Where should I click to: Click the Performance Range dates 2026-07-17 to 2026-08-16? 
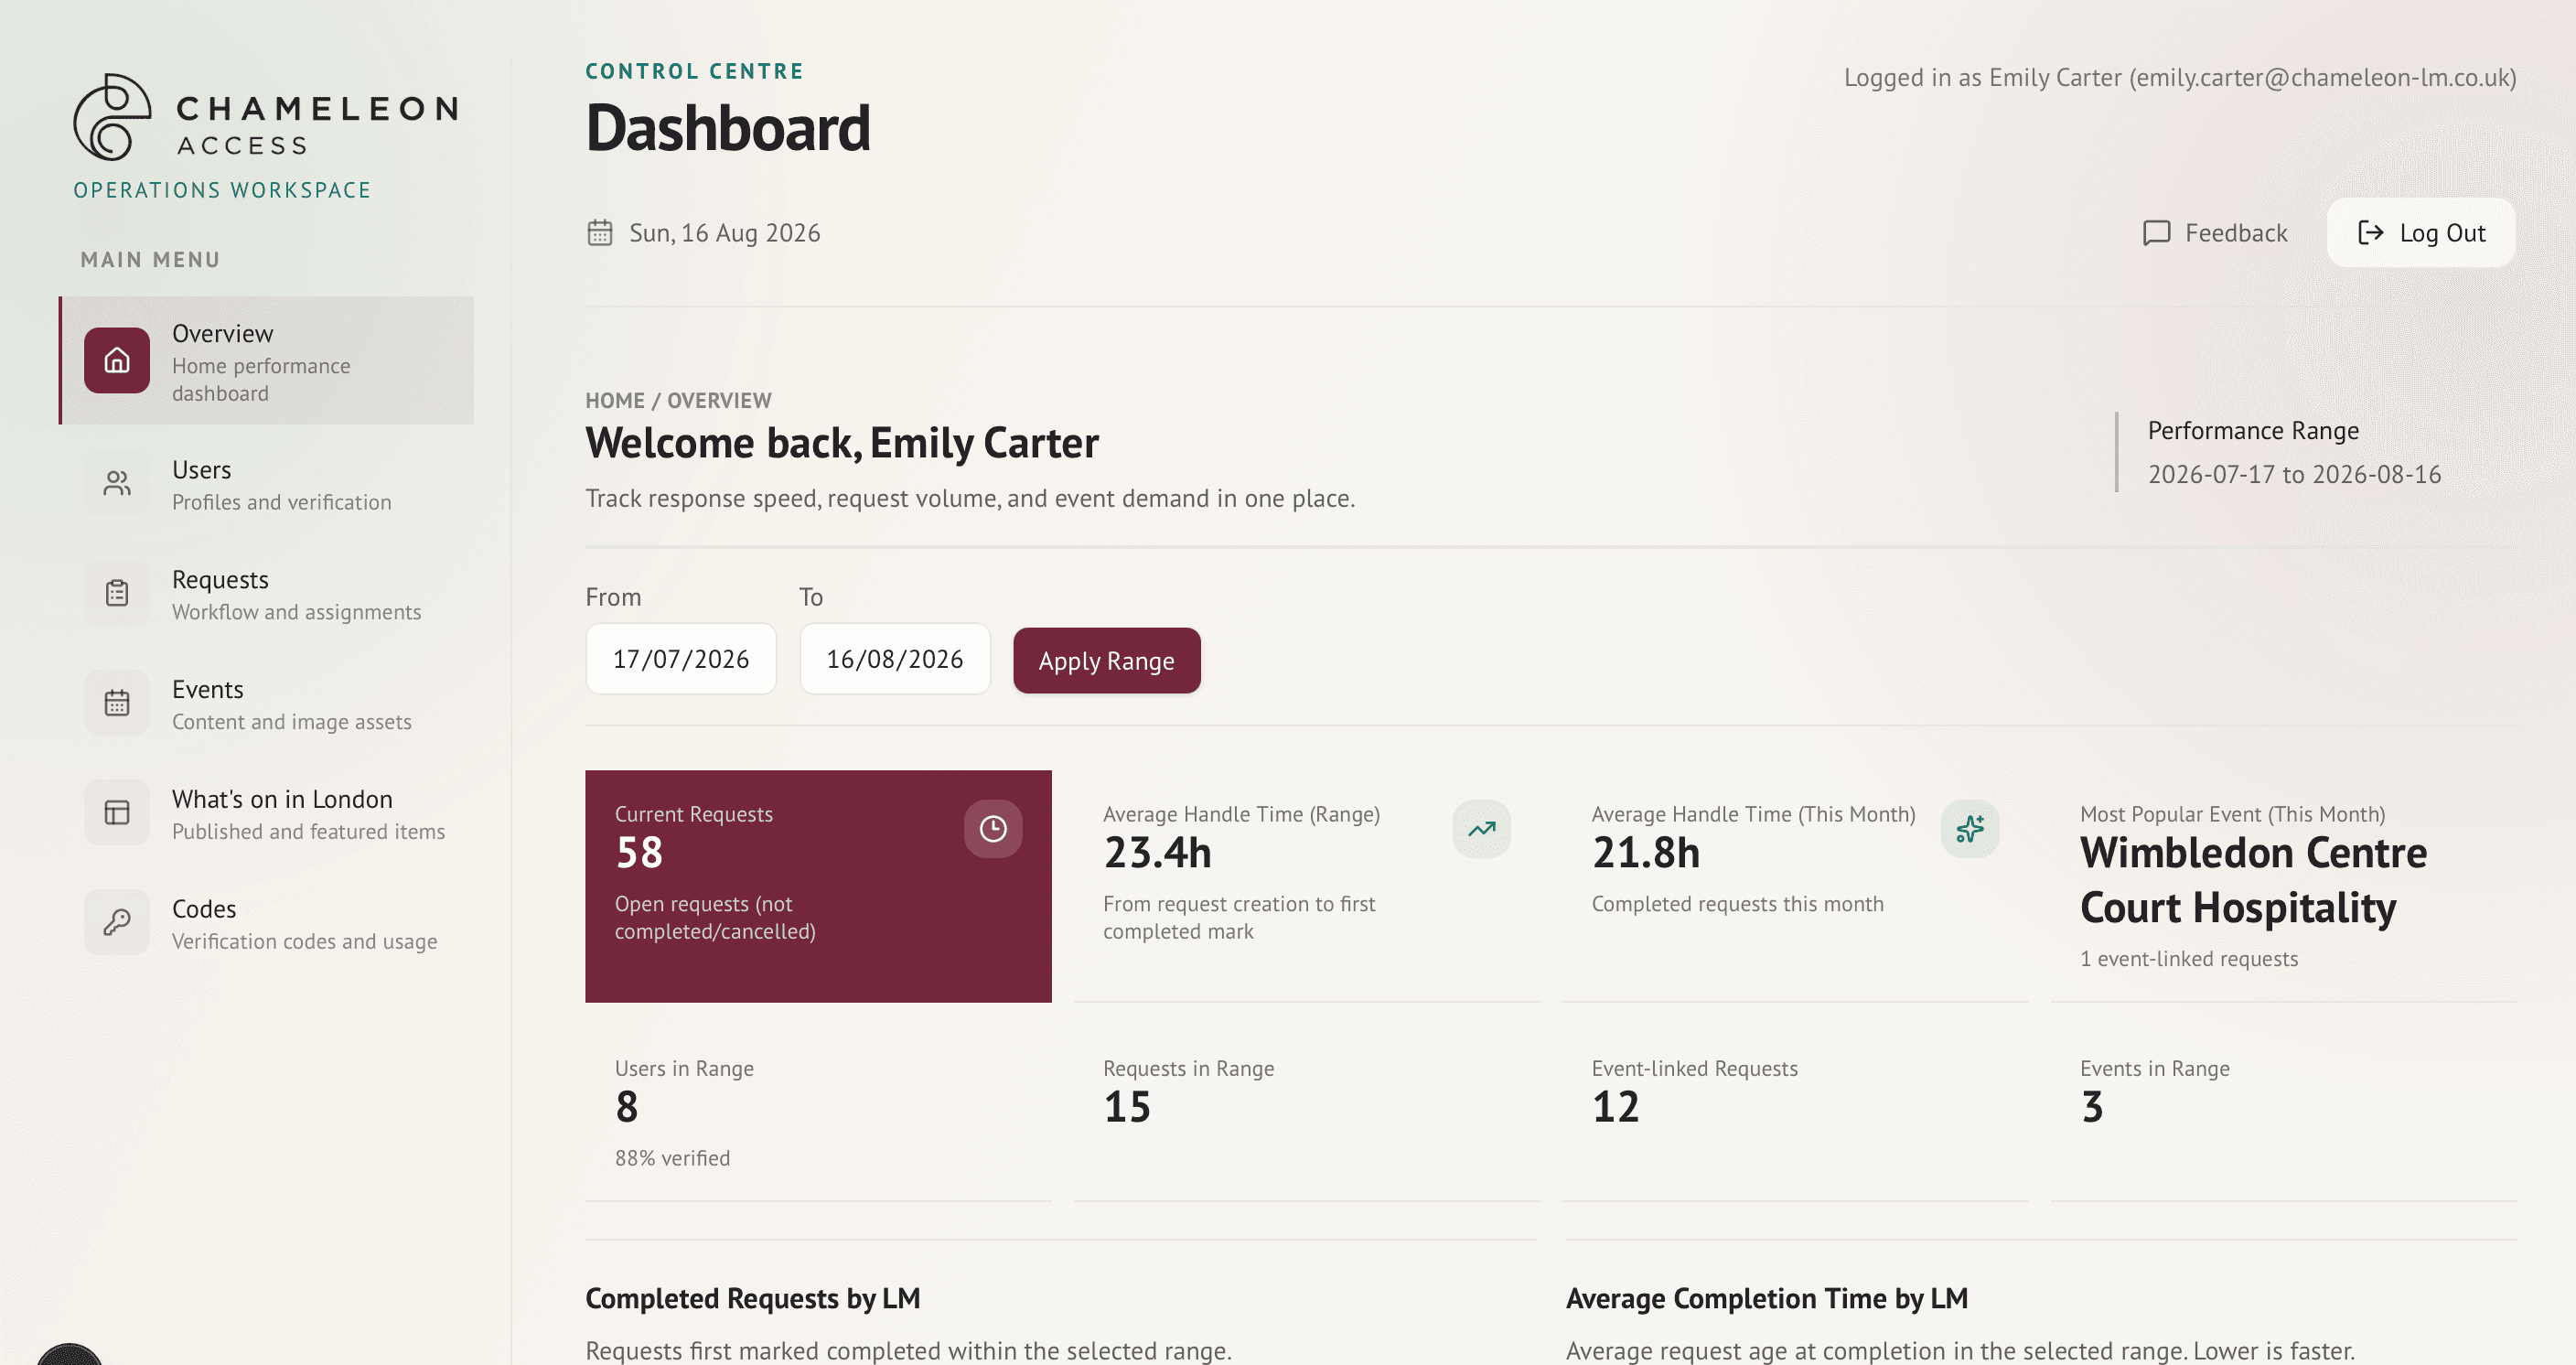click(2294, 474)
